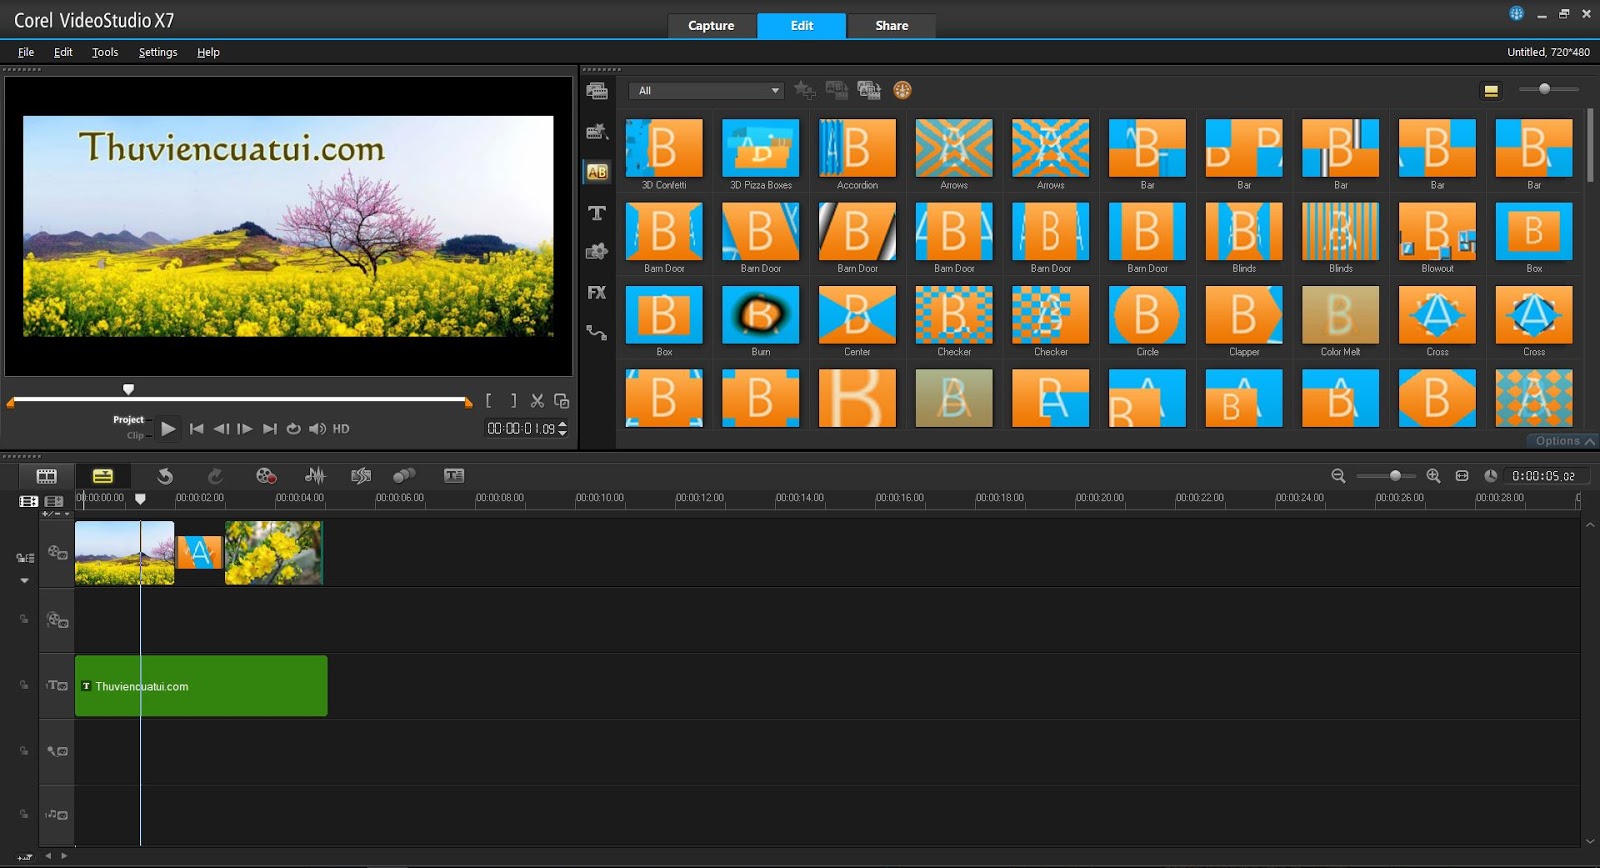Open the Help menu

click(208, 52)
